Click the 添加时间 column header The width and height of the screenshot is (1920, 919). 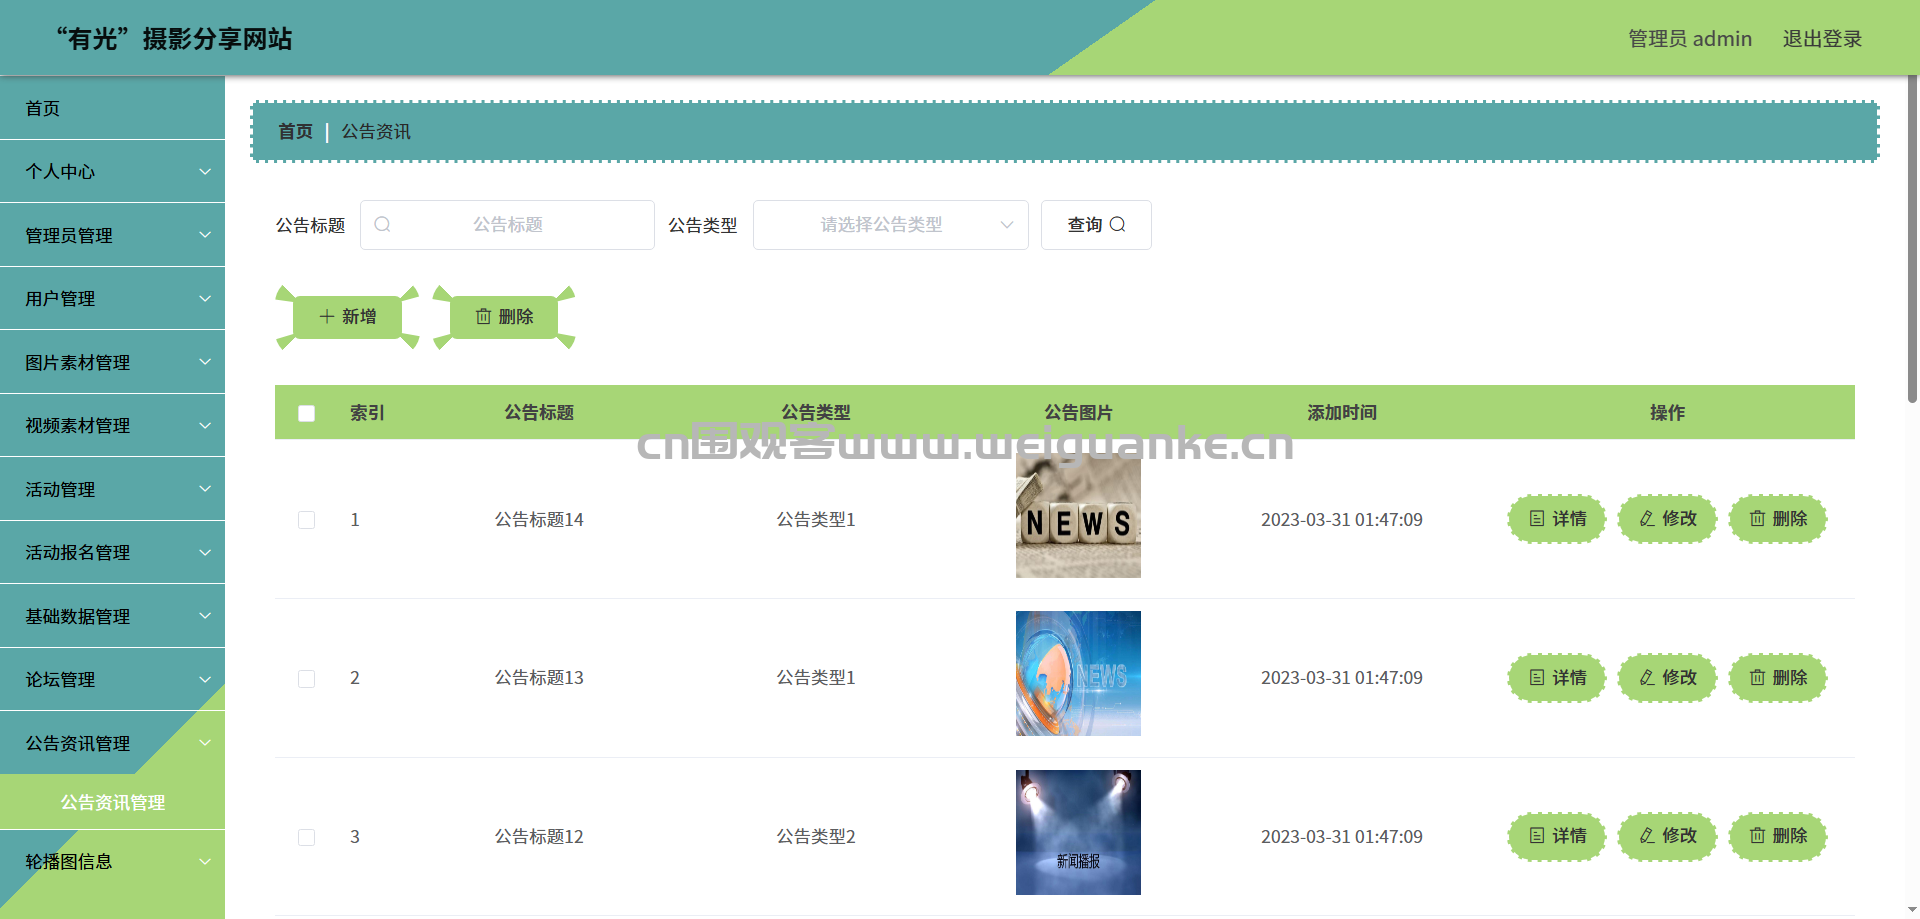coord(1342,413)
